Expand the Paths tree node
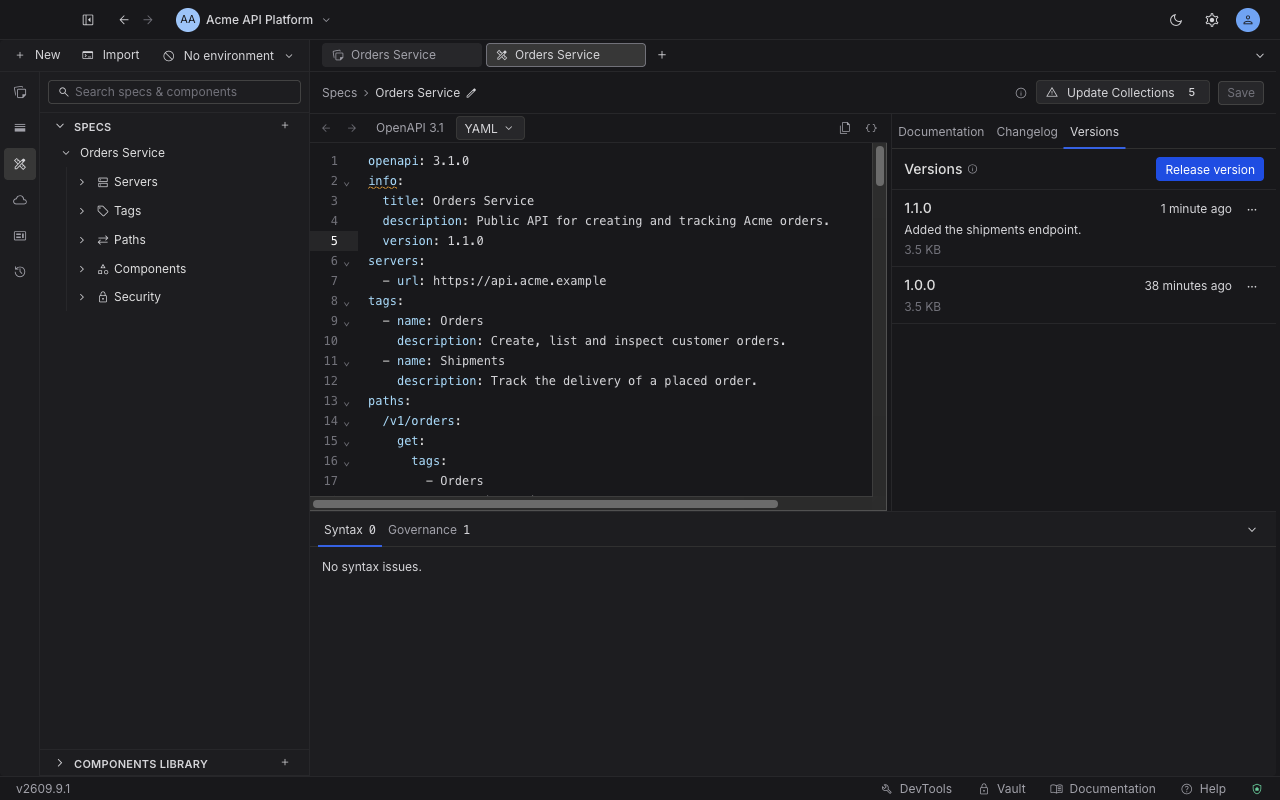This screenshot has width=1280, height=800. coord(82,240)
